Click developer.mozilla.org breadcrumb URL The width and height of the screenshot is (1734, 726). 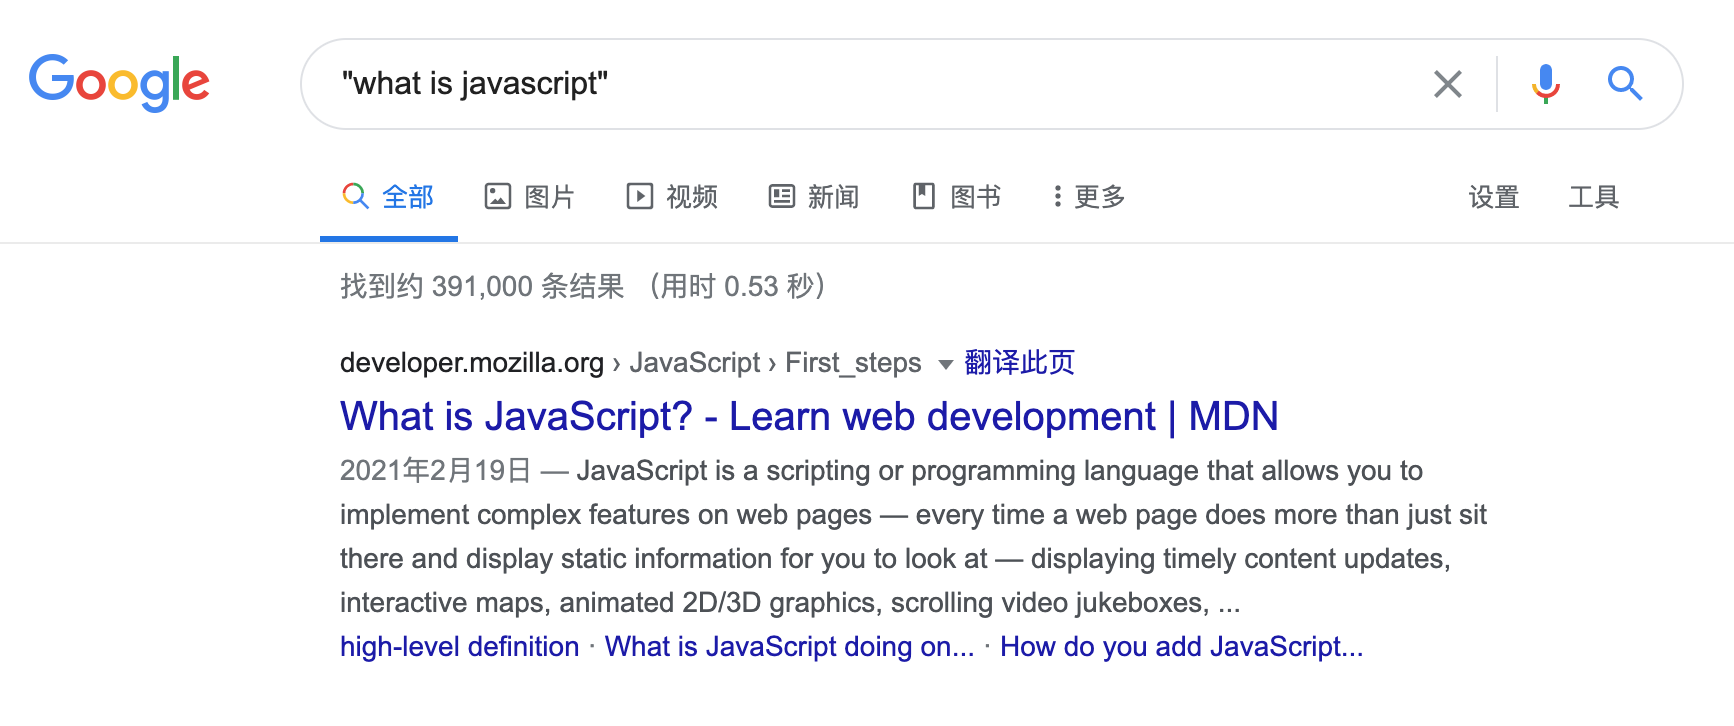(x=472, y=362)
